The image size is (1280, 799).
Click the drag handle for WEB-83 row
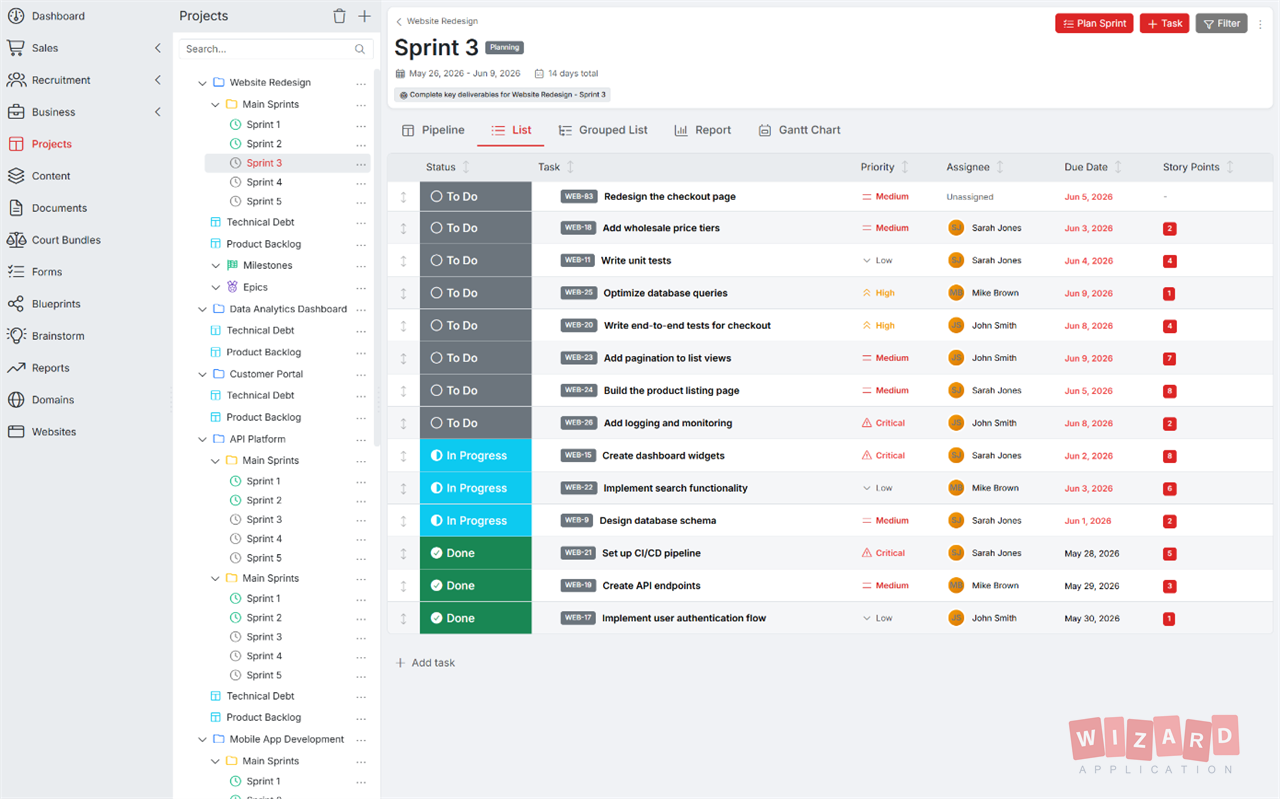404,197
